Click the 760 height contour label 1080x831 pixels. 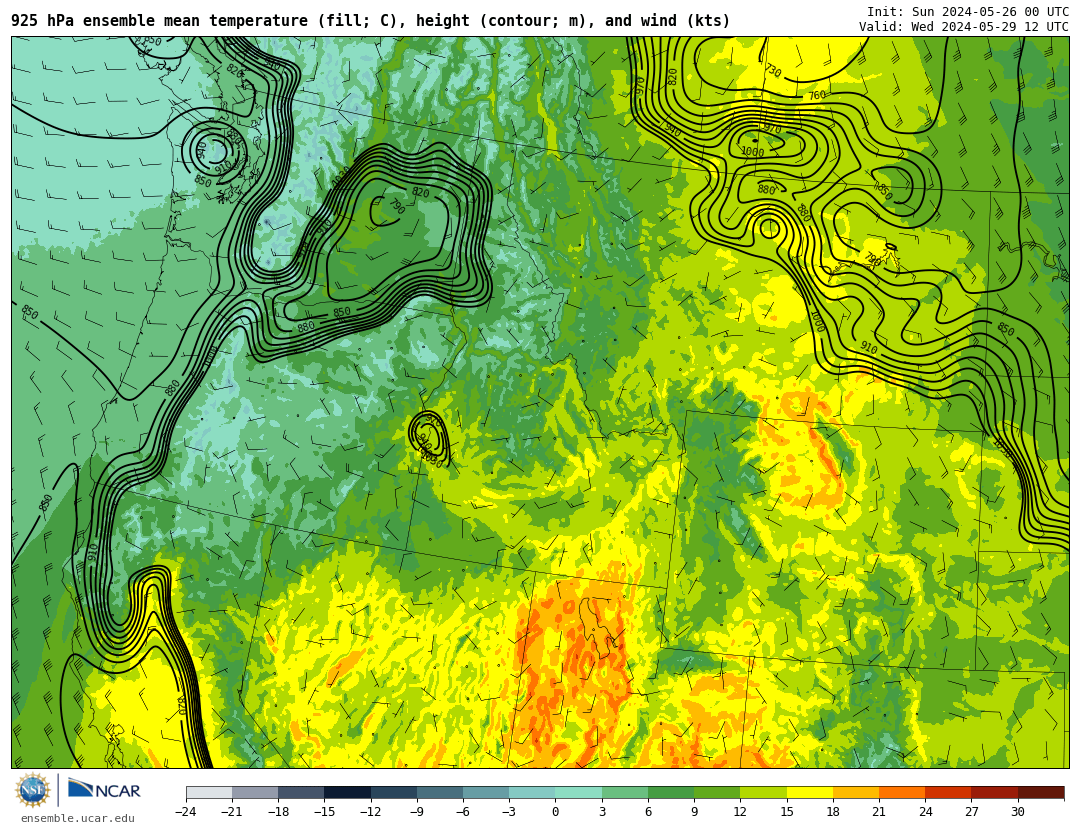click(x=817, y=95)
